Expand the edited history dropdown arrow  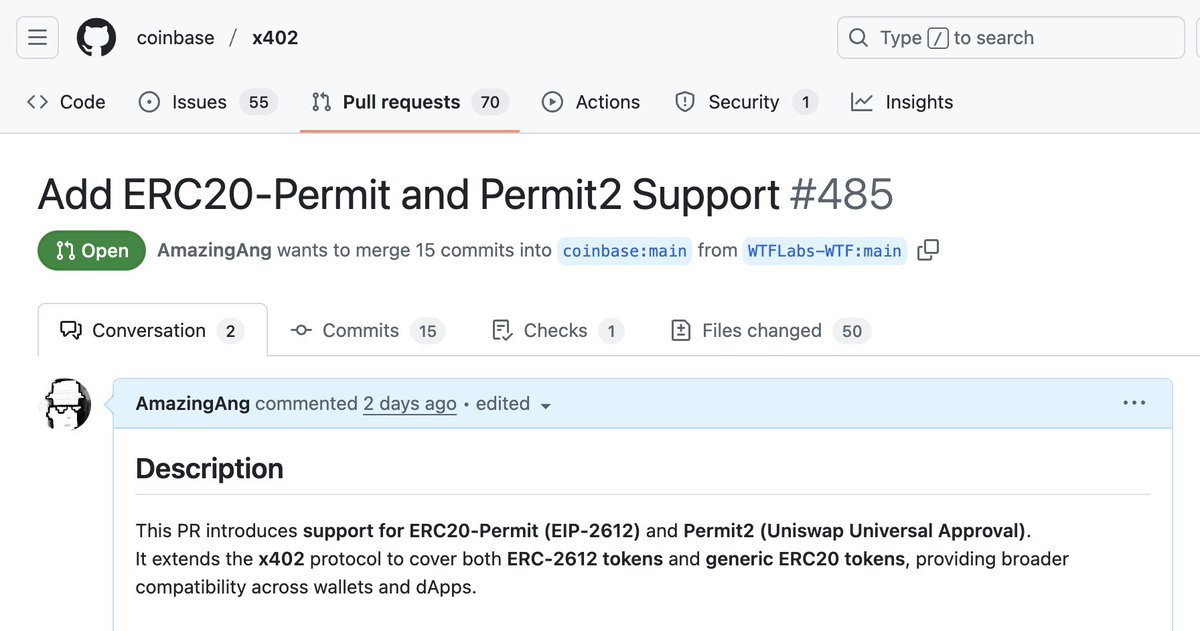[x=545, y=405]
